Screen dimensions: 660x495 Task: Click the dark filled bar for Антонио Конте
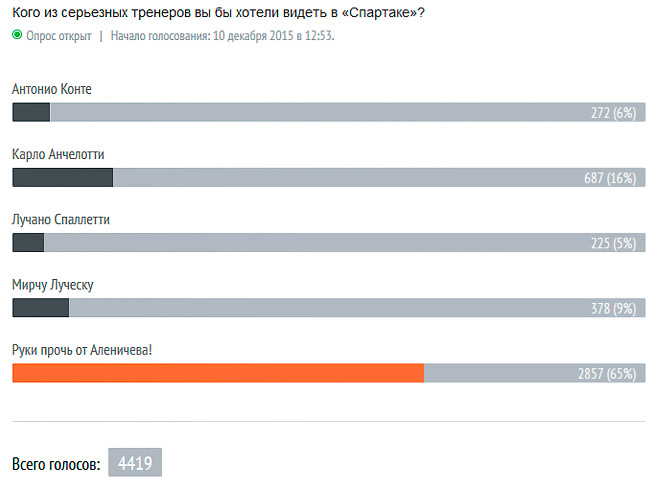(32, 112)
